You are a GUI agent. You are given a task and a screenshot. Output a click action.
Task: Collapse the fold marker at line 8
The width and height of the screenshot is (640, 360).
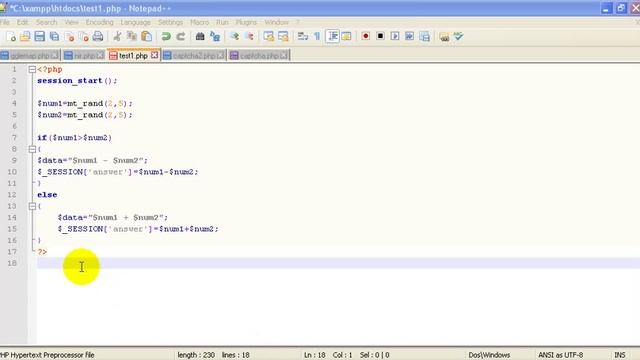(x=32, y=149)
